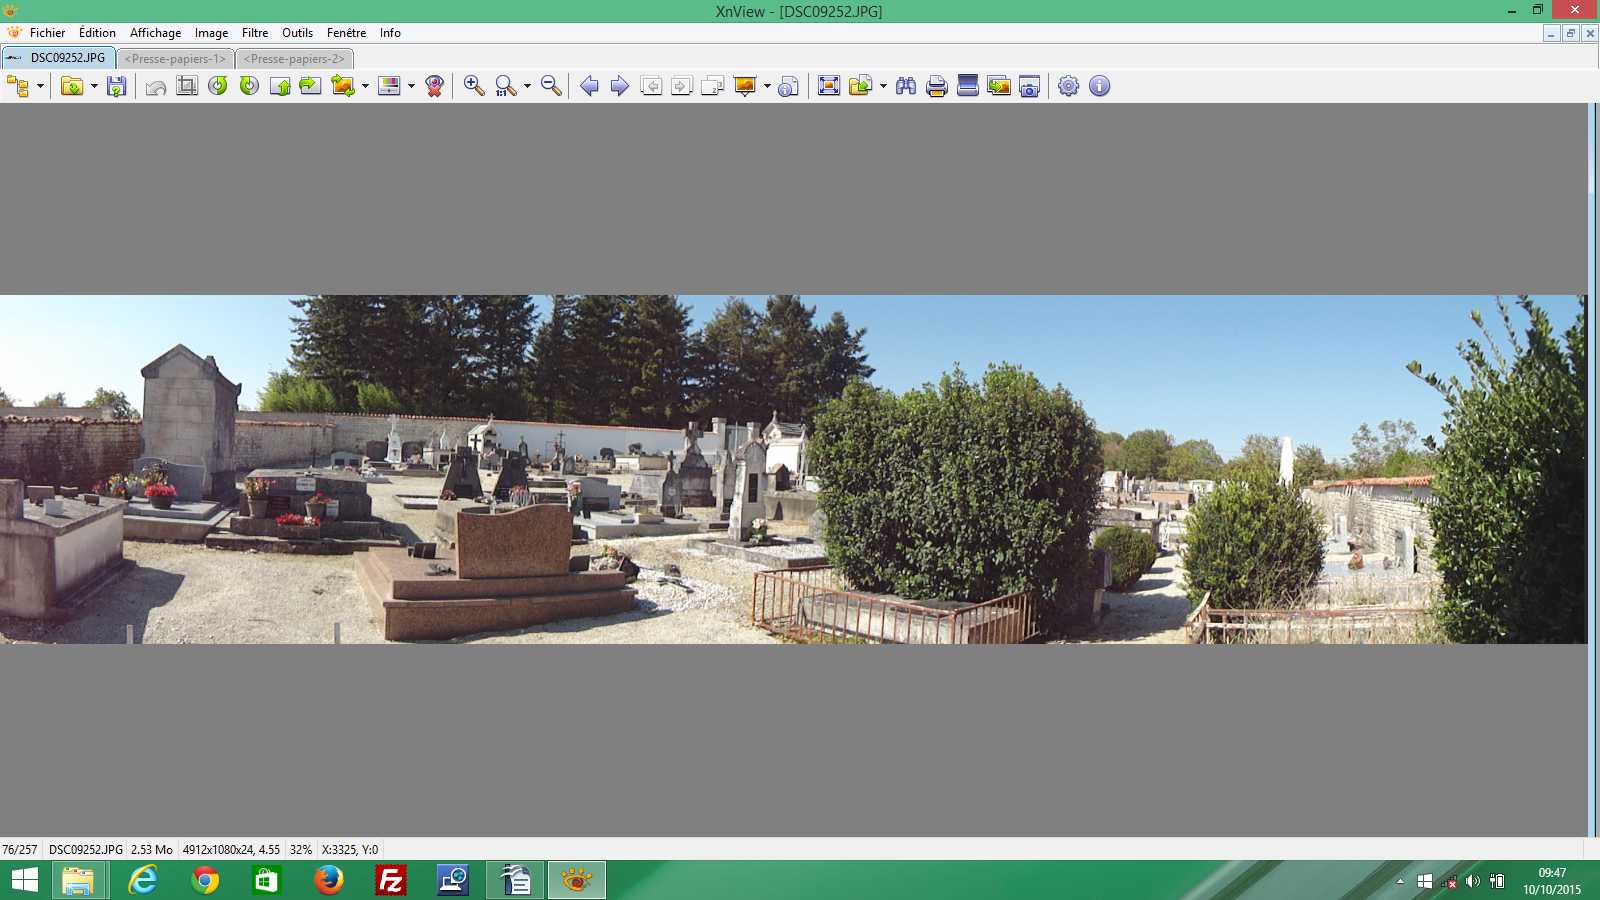Screen dimensions: 1600x900
Task: Open the Filtre menu
Action: point(255,33)
